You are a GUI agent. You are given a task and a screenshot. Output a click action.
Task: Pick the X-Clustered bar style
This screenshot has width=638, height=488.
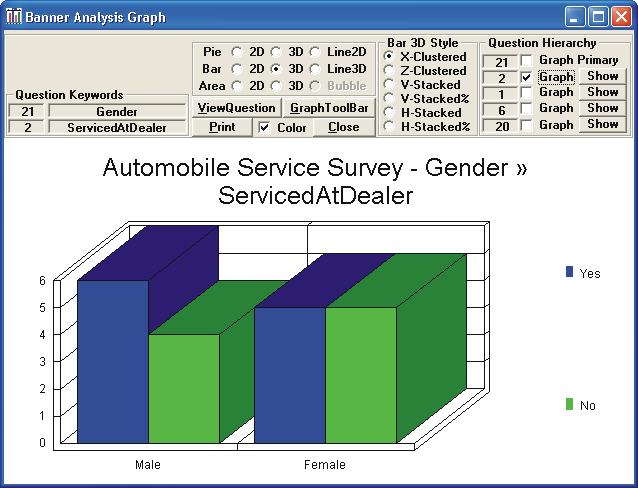pyautogui.click(x=389, y=56)
